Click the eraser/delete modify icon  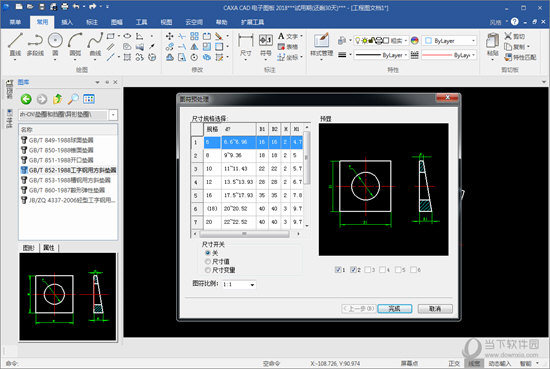219,36
